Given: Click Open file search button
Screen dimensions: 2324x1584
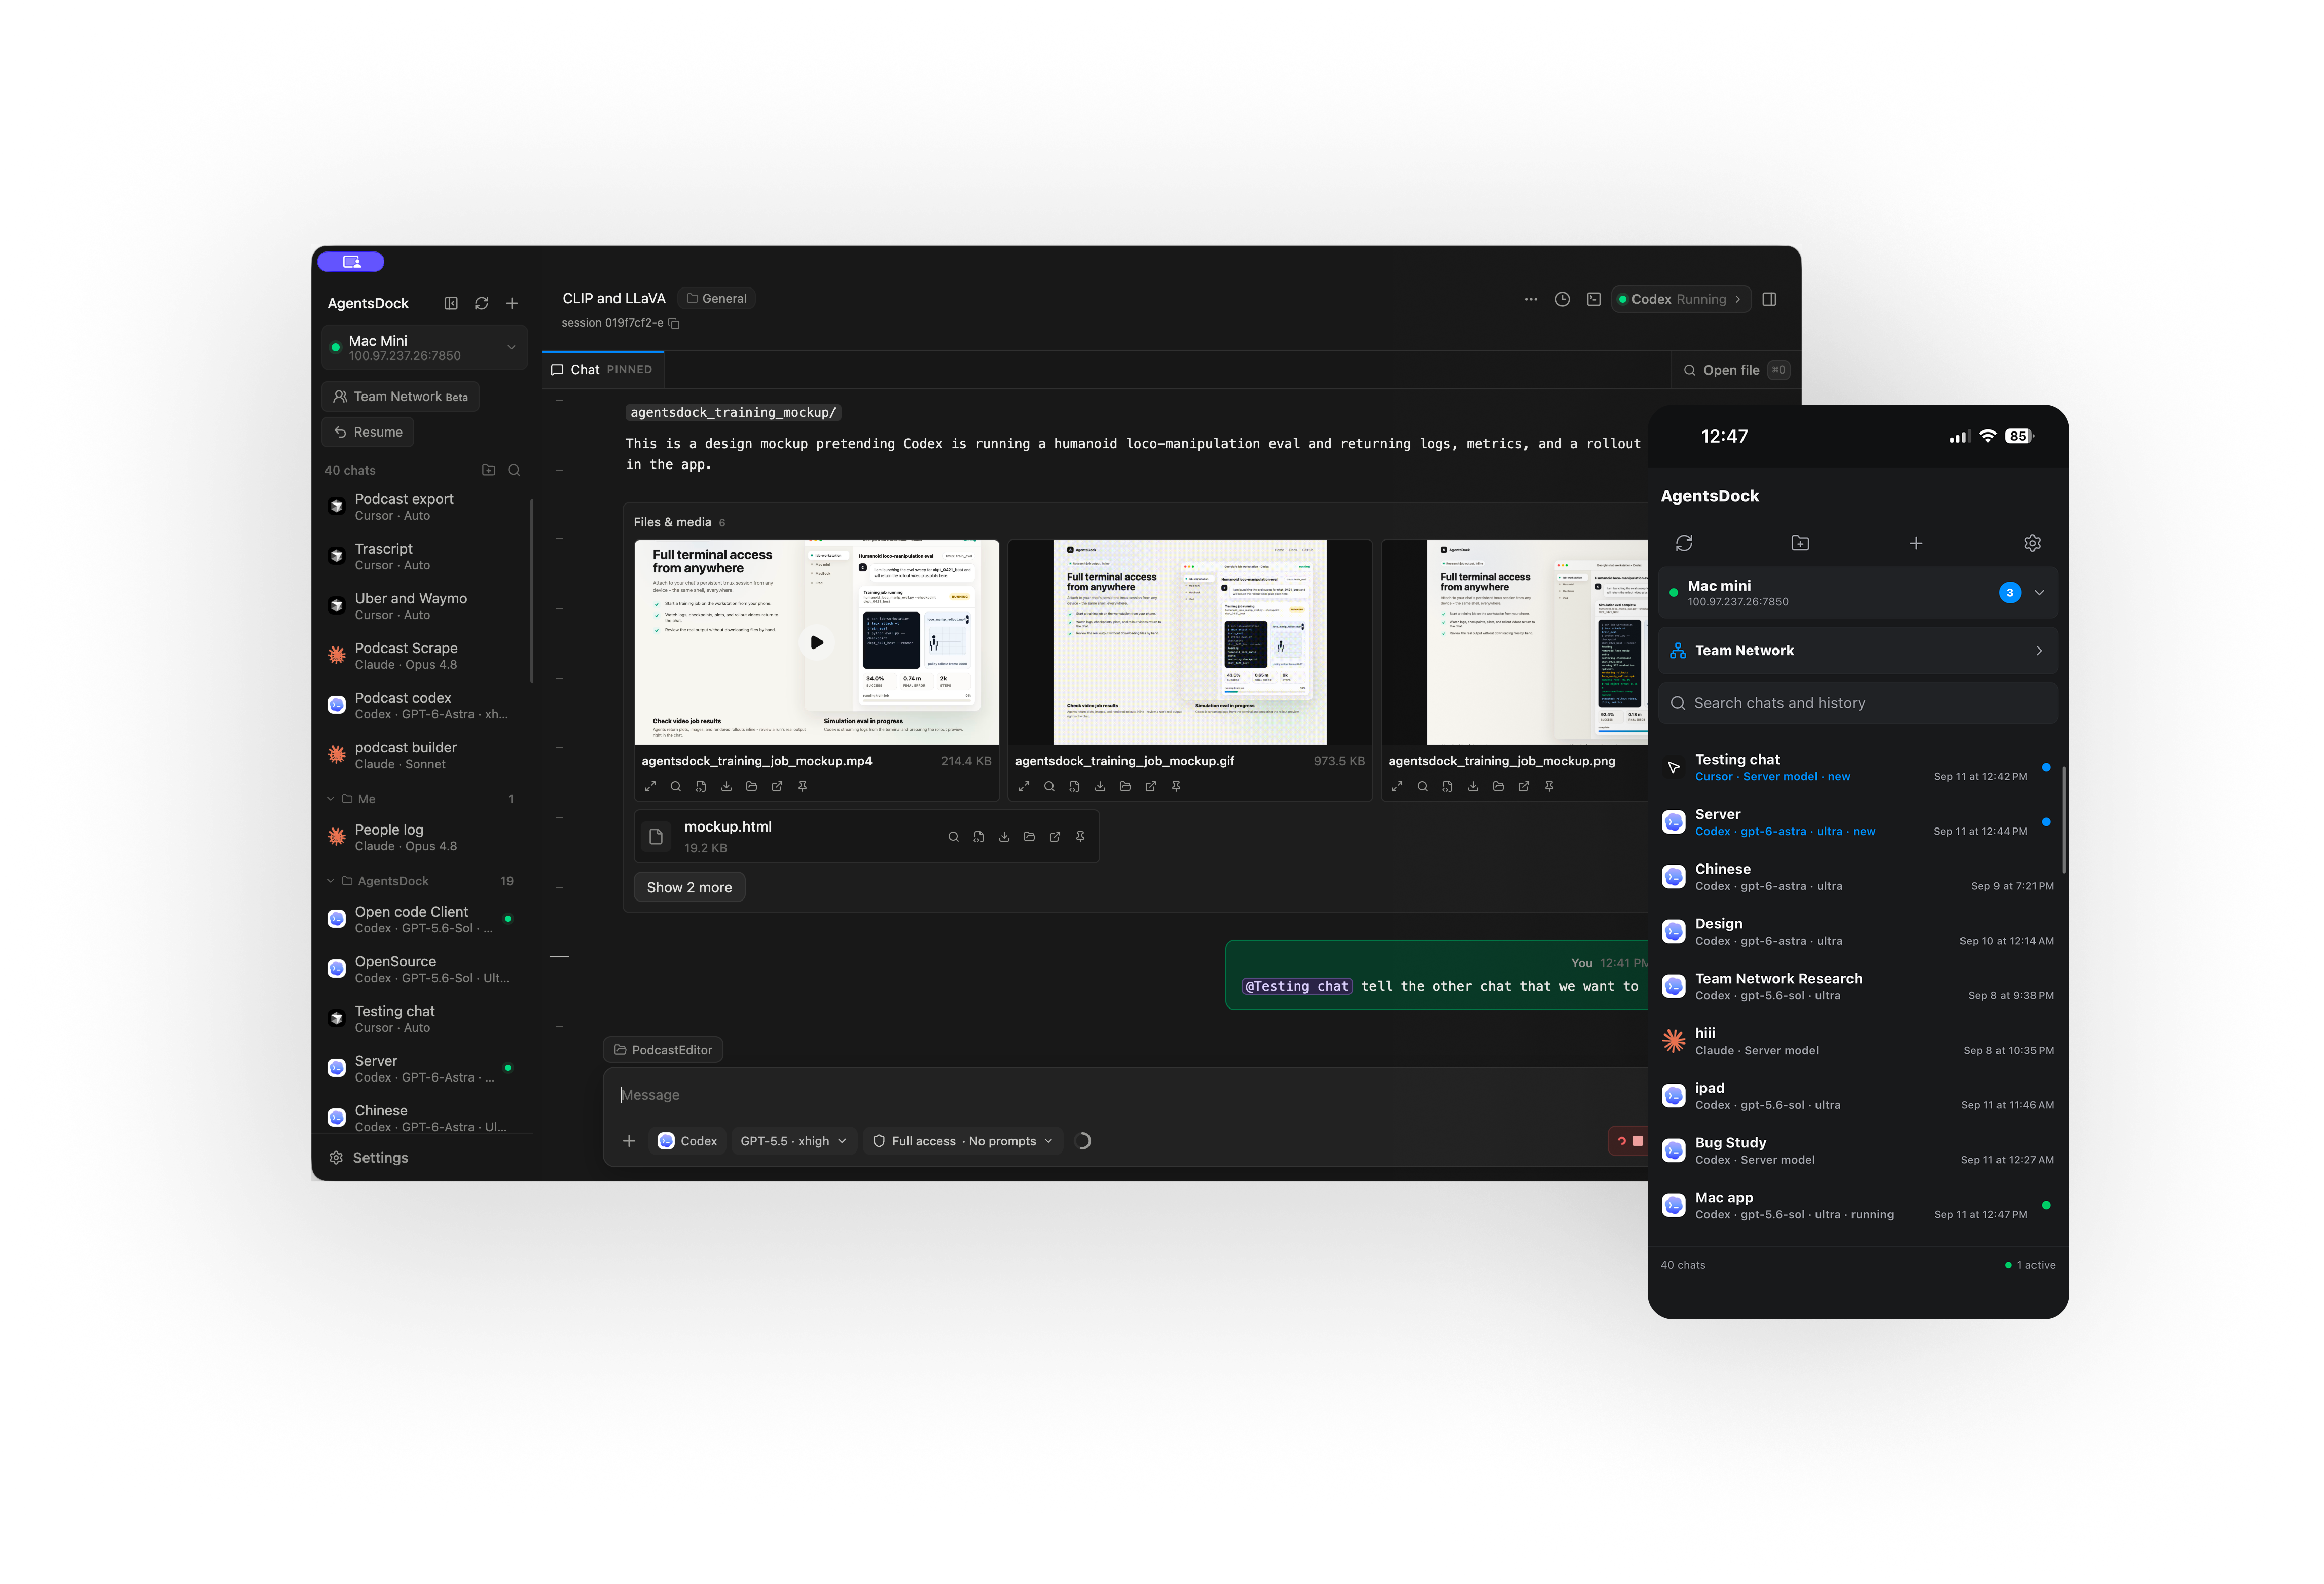Looking at the screenshot, I should click(1736, 370).
